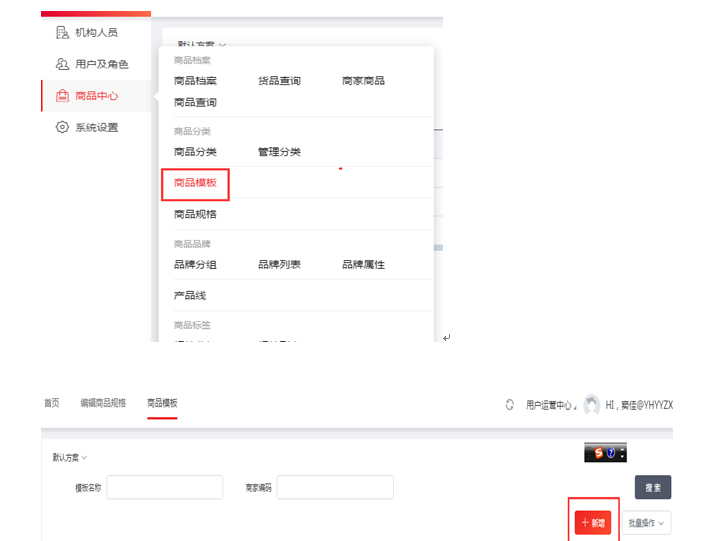Open 品牌列表 menu entry

pyautogui.click(x=279, y=264)
